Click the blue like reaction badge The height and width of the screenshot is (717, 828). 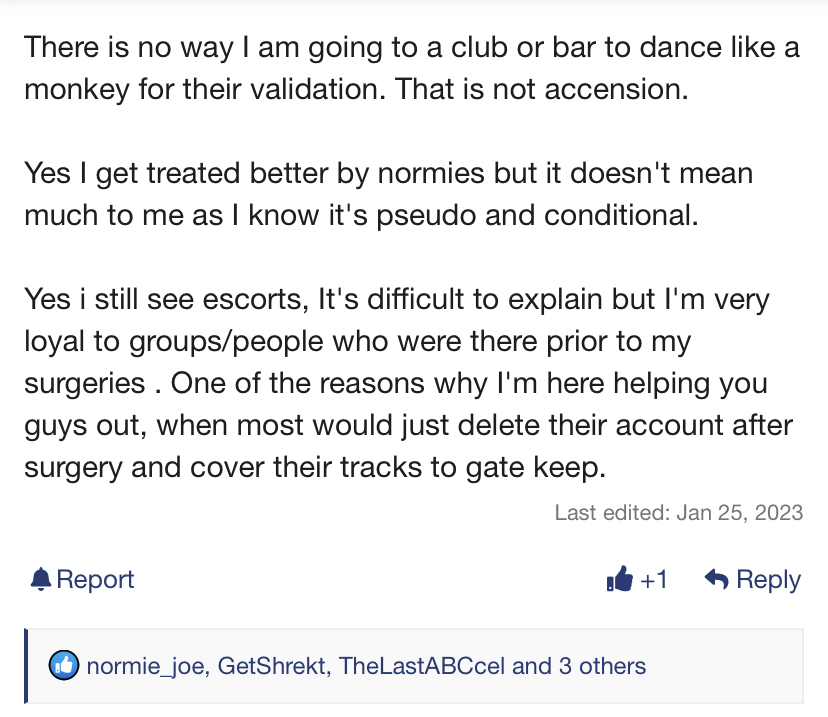tap(64, 665)
